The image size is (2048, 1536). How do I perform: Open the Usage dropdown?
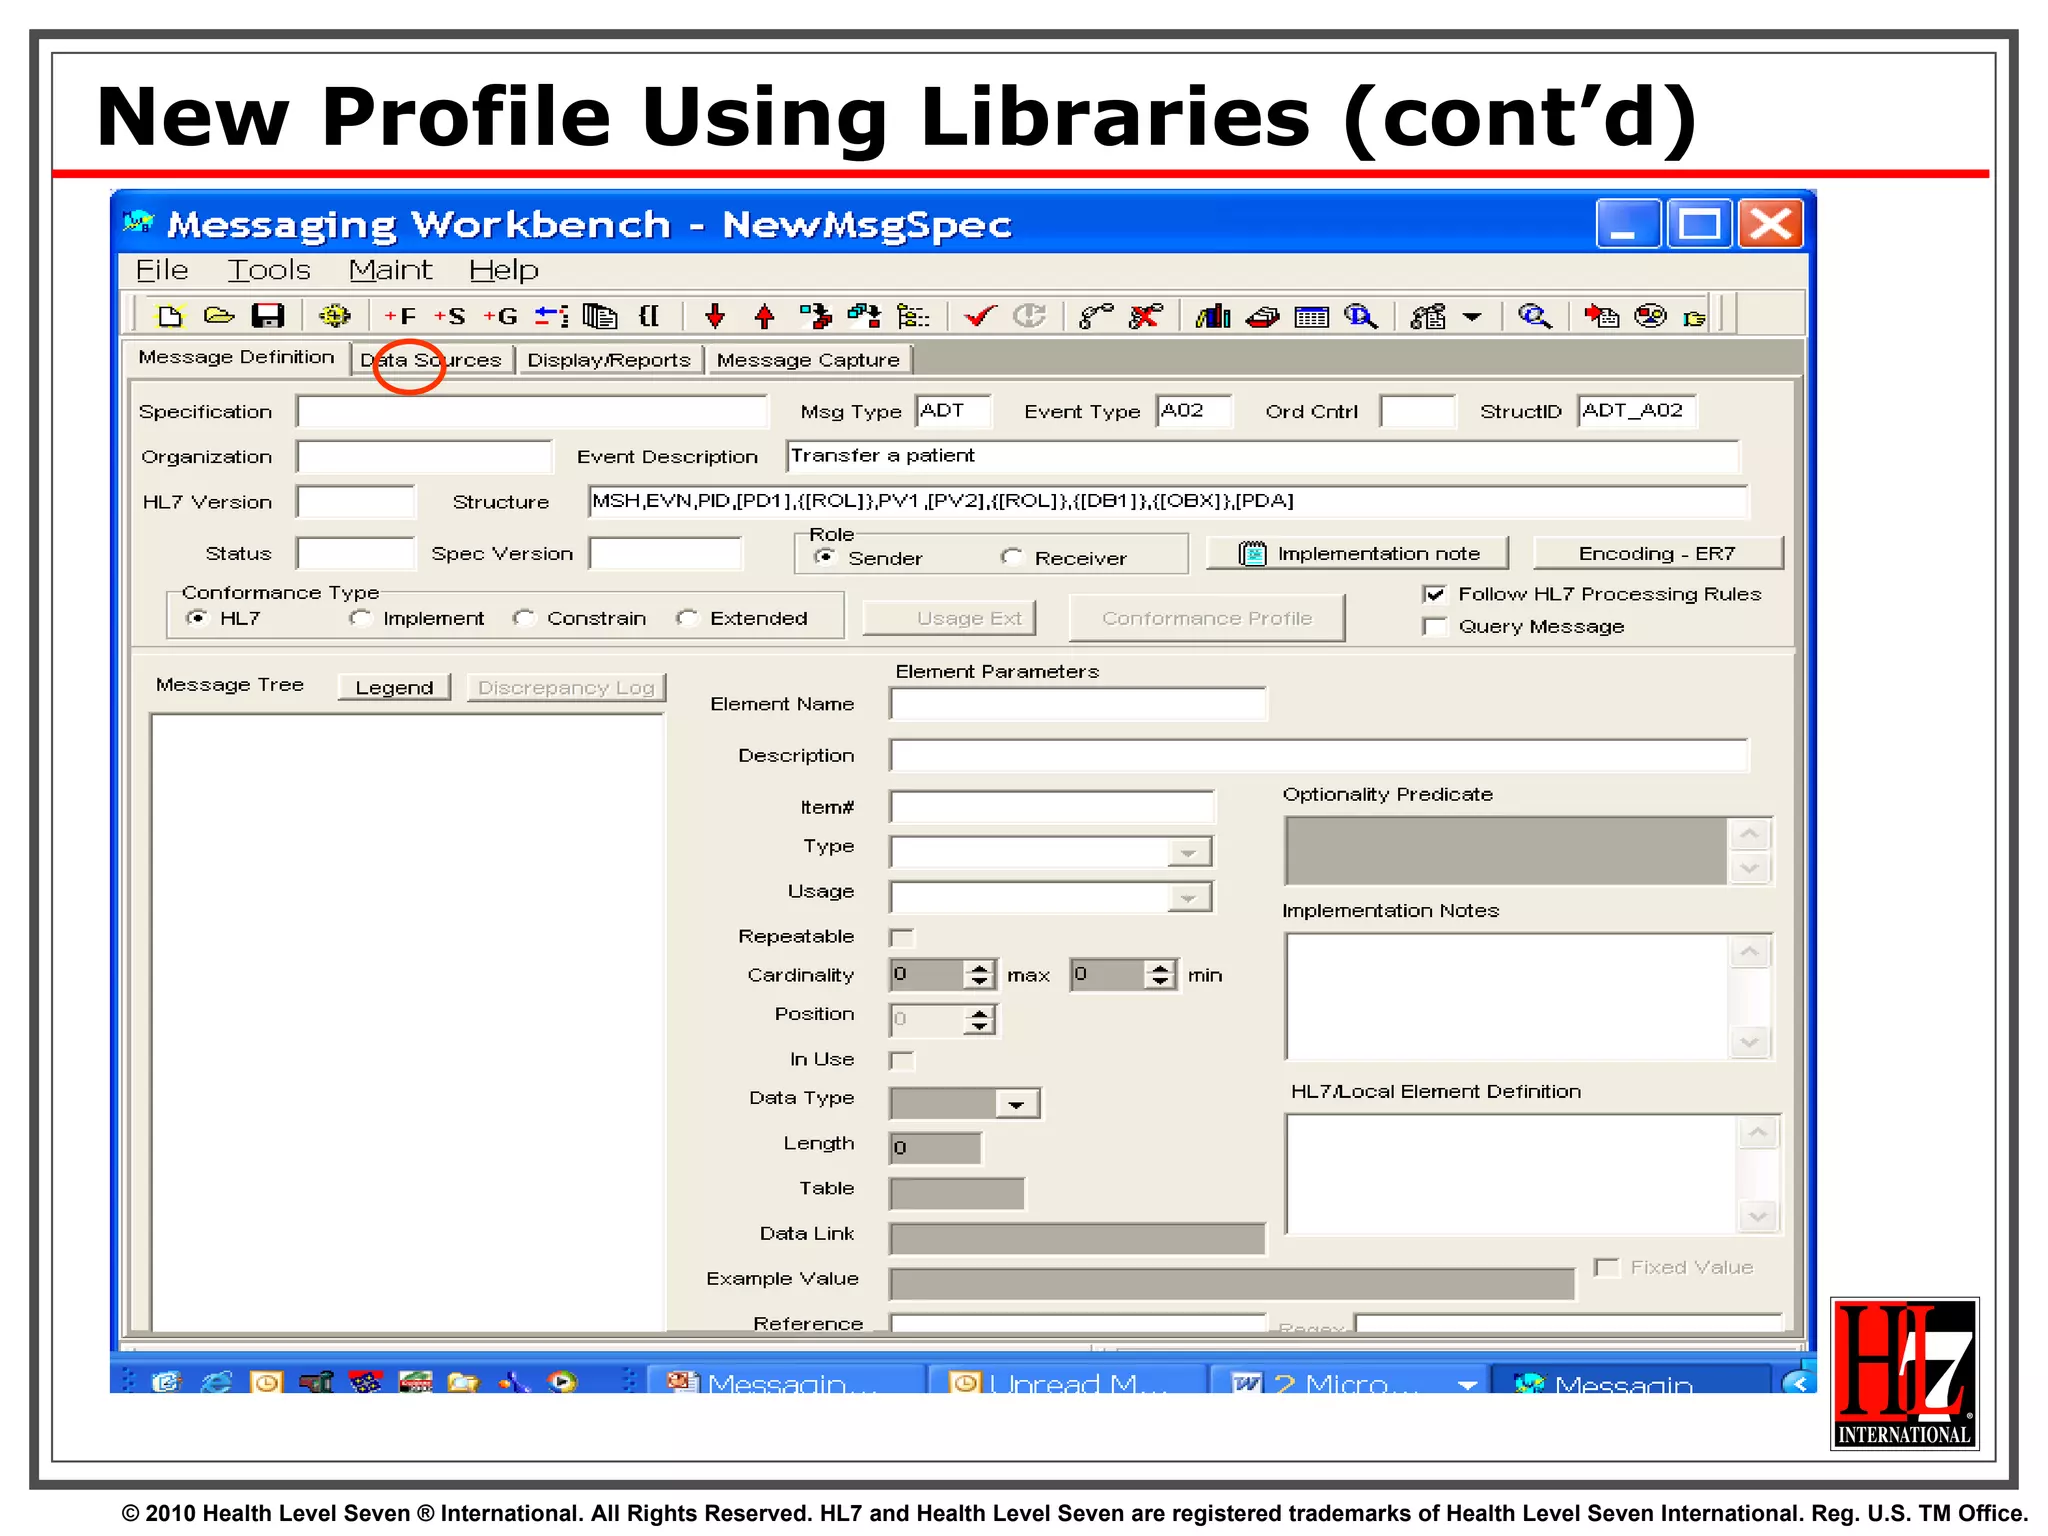click(x=1188, y=897)
